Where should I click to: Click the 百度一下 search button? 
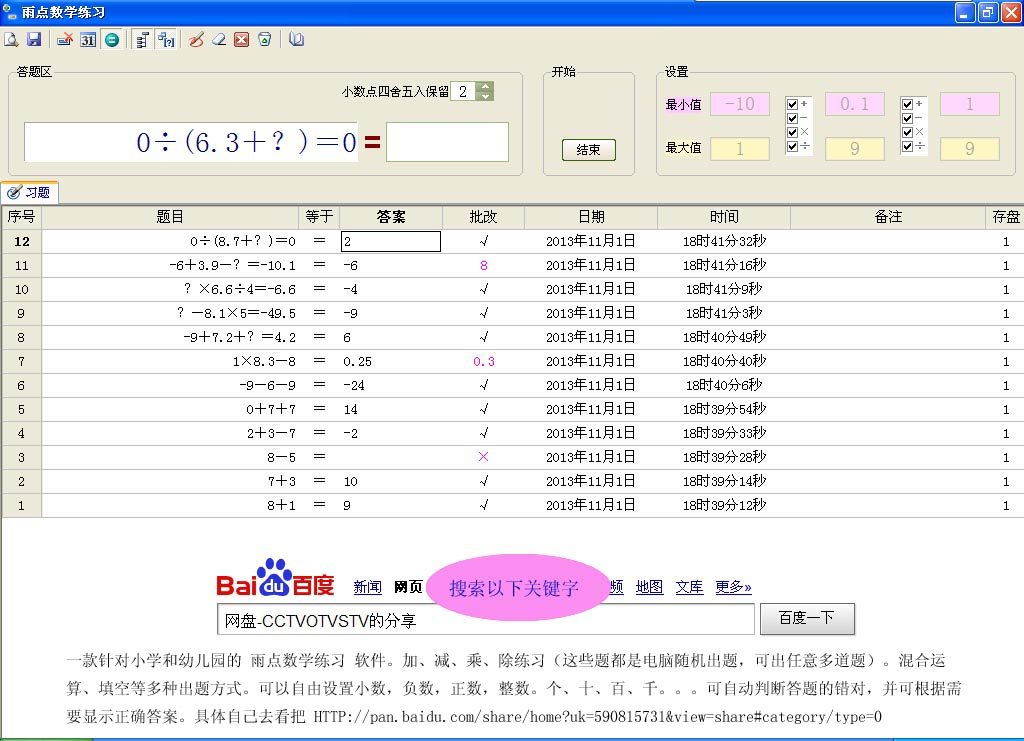click(807, 618)
